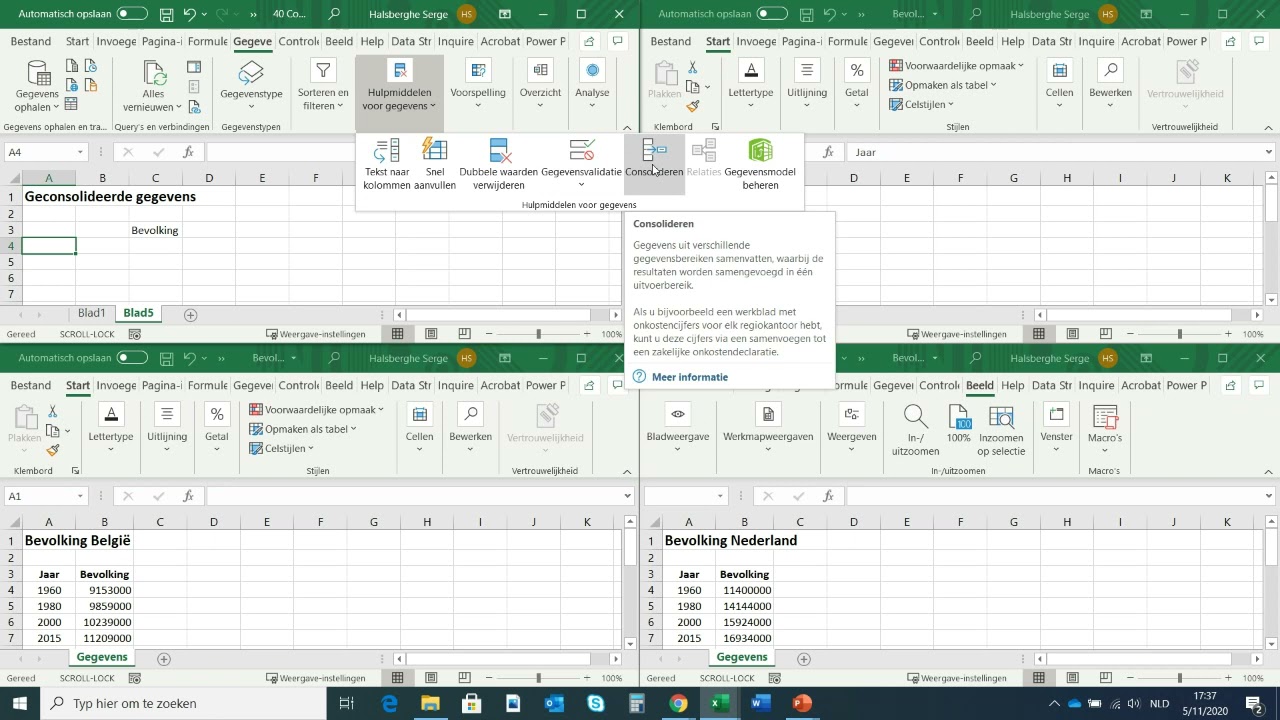Image resolution: width=1280 pixels, height=720 pixels.
Task: Open Windows Start menu
Action: [19, 703]
